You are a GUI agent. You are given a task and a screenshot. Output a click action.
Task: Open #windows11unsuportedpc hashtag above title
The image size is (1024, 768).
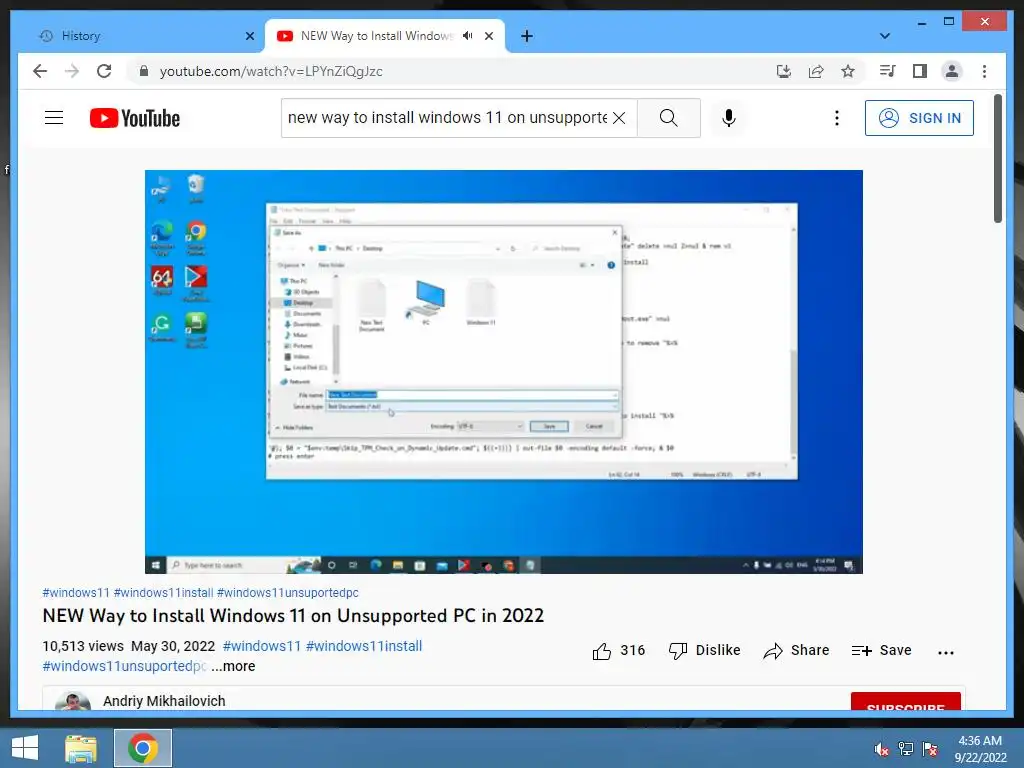[x=287, y=593]
